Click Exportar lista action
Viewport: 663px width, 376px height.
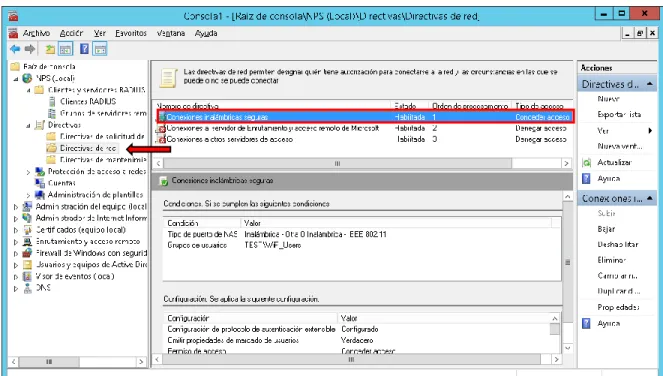click(x=619, y=114)
